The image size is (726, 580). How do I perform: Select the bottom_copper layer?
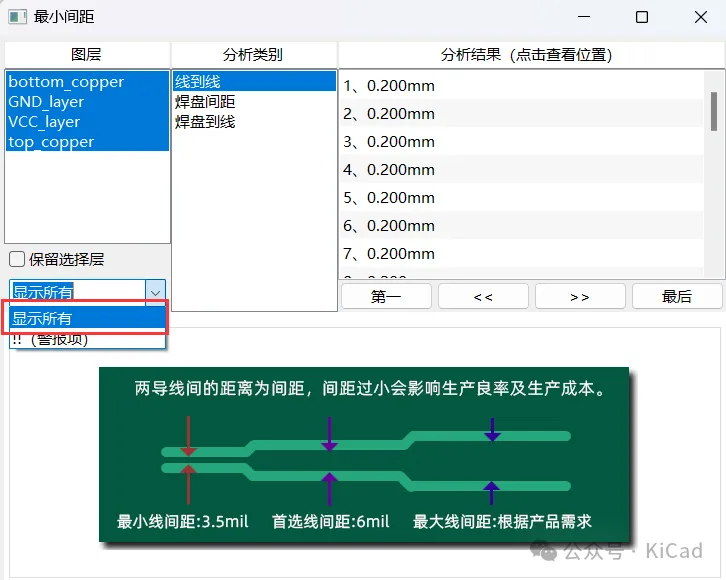pos(87,81)
